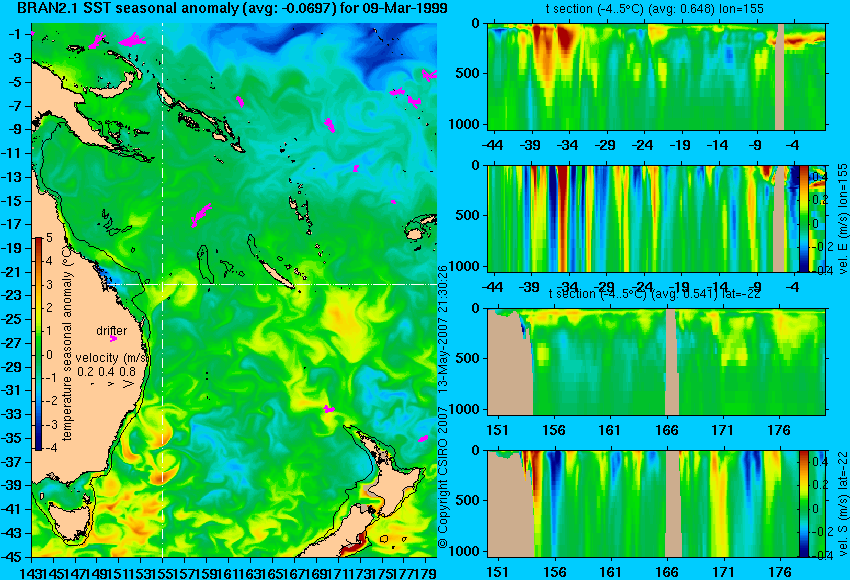Click the southward velocity colorbar
Viewport: 850px width, 580px height.
point(804,504)
